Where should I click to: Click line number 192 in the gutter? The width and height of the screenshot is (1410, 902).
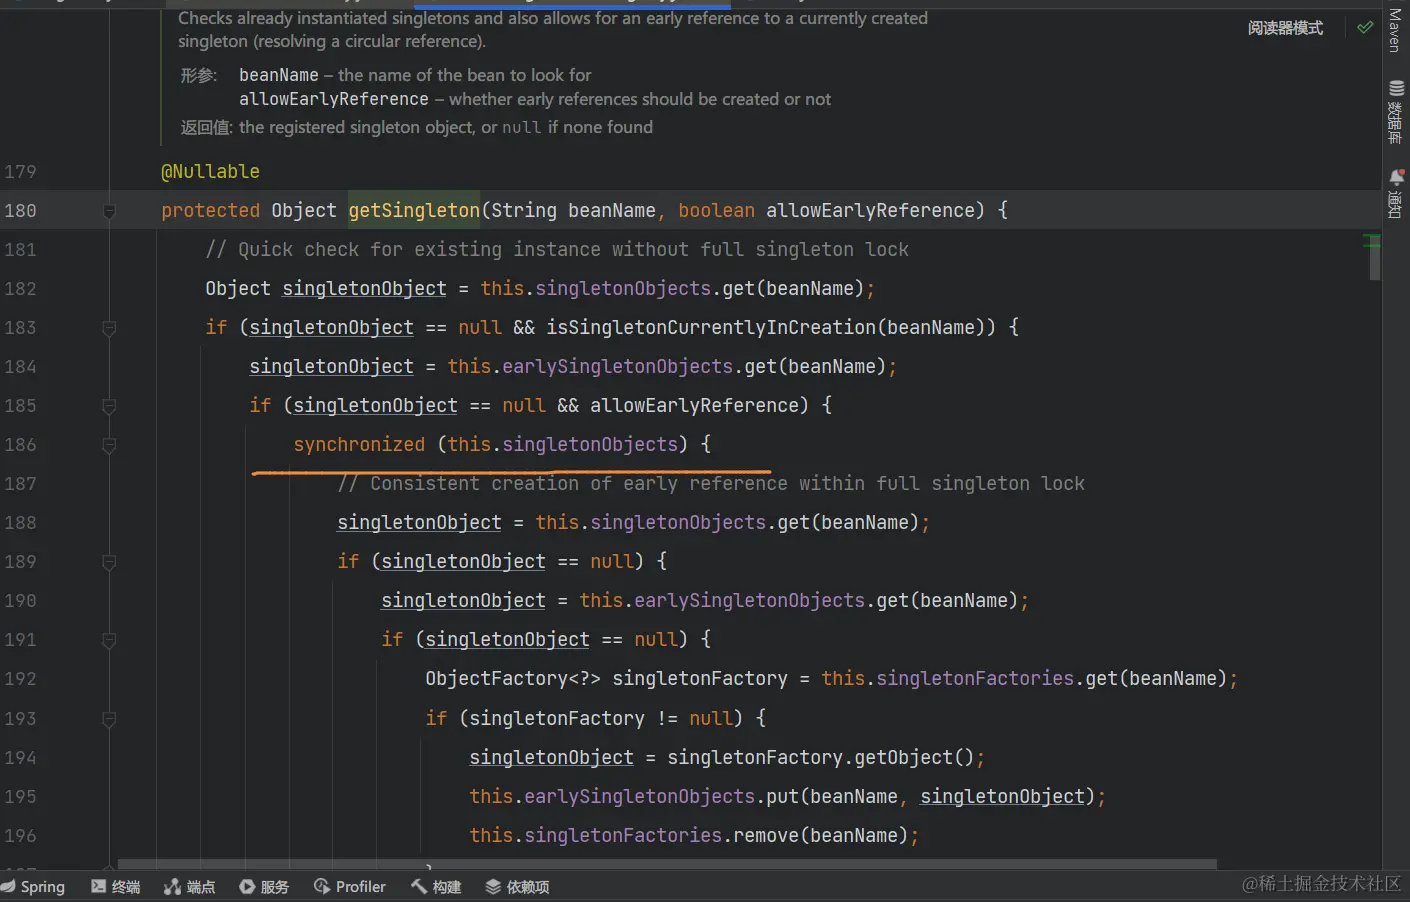pos(20,679)
